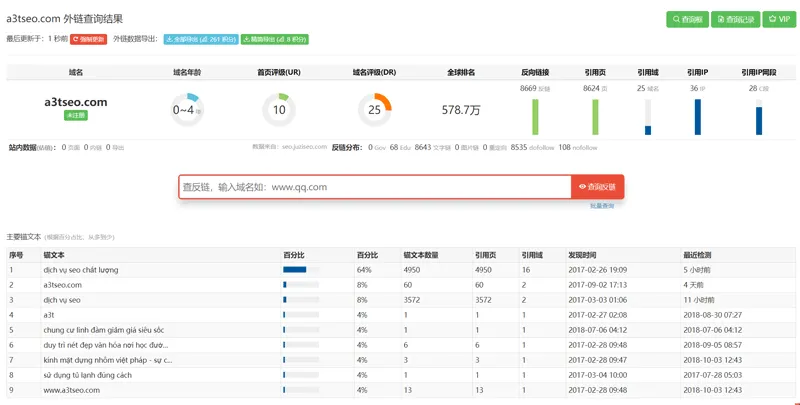Click the green 未注册 badge under a3tseo.com
This screenshot has height=405, width=800.
coord(76,115)
